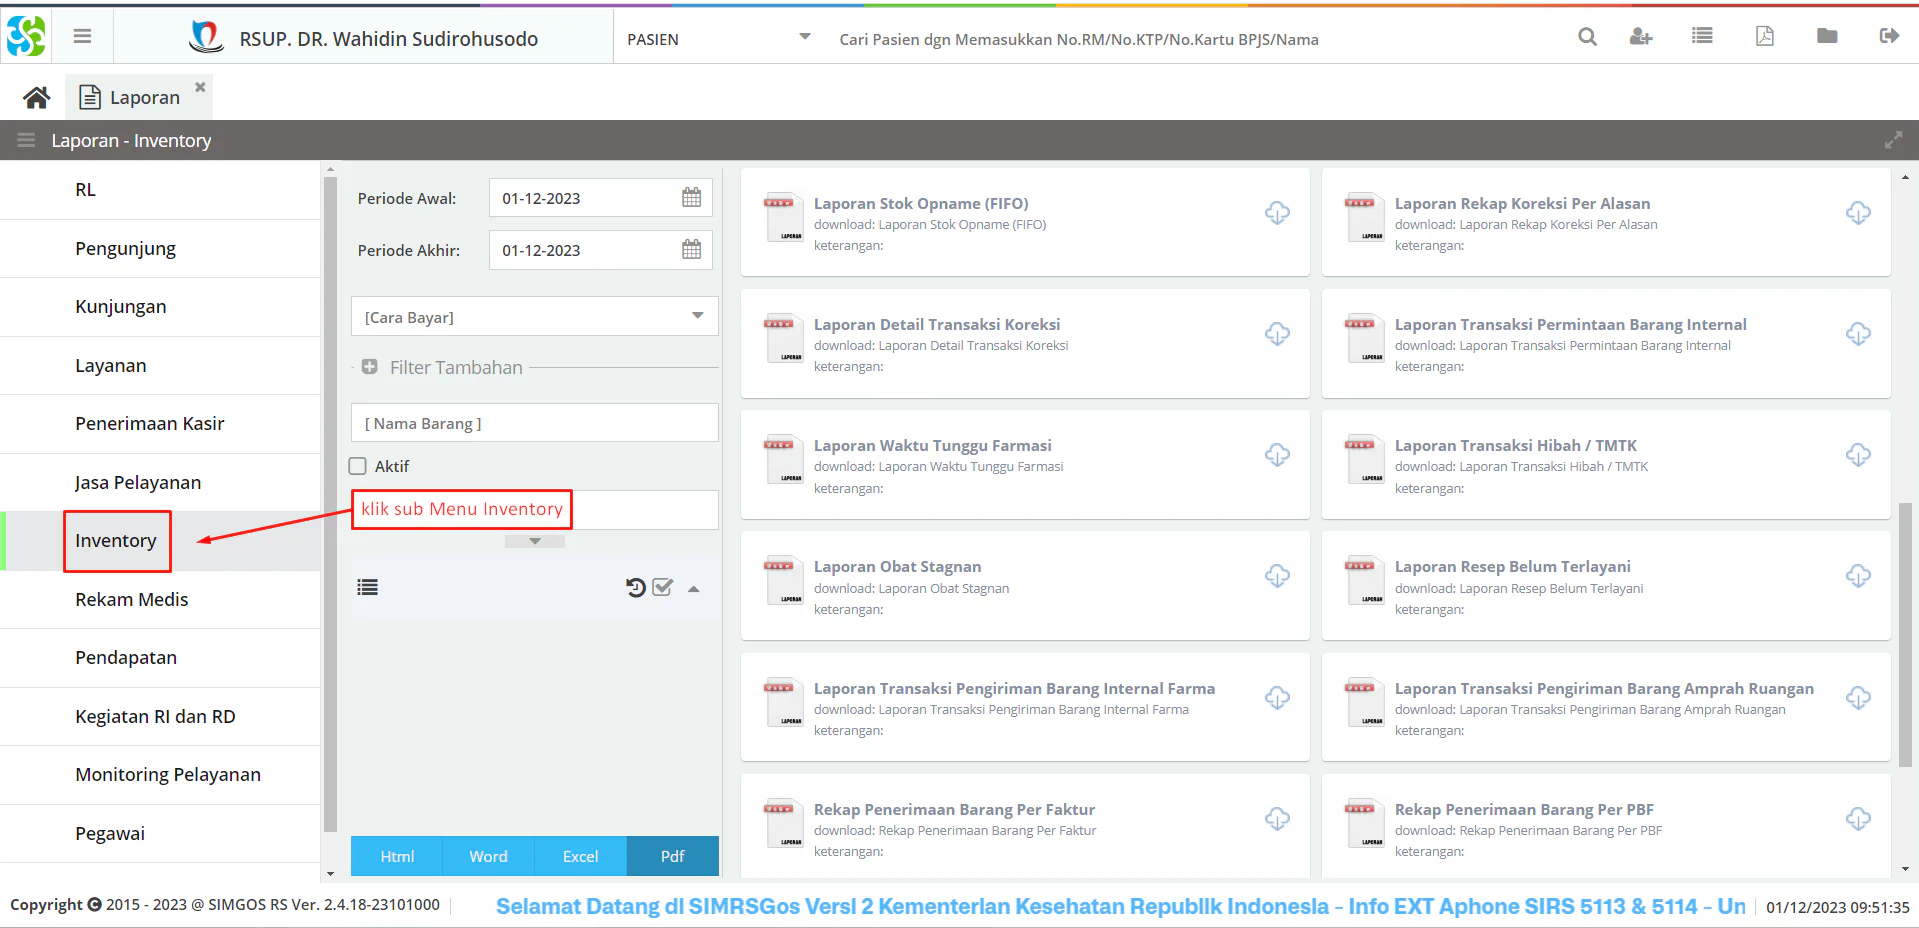Select the Inventory menu item
Screen dimensions: 1919x928
[x=160, y=541]
